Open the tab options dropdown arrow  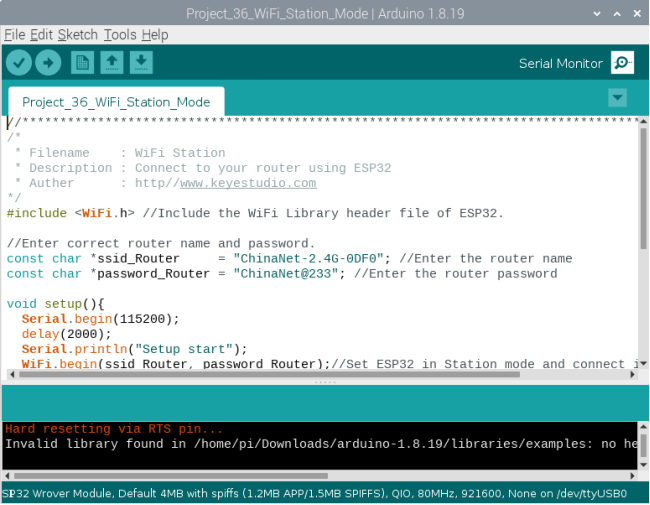pos(617,98)
